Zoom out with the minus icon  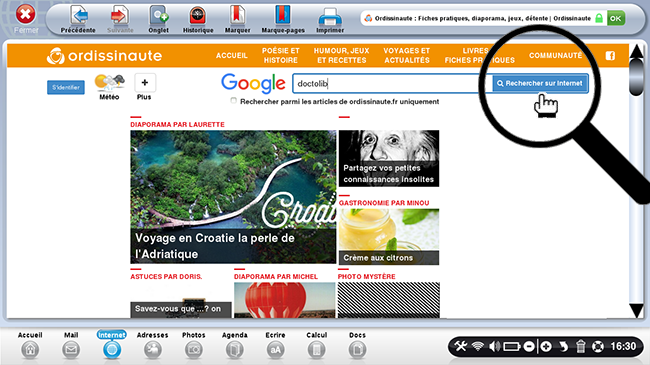click(x=529, y=346)
